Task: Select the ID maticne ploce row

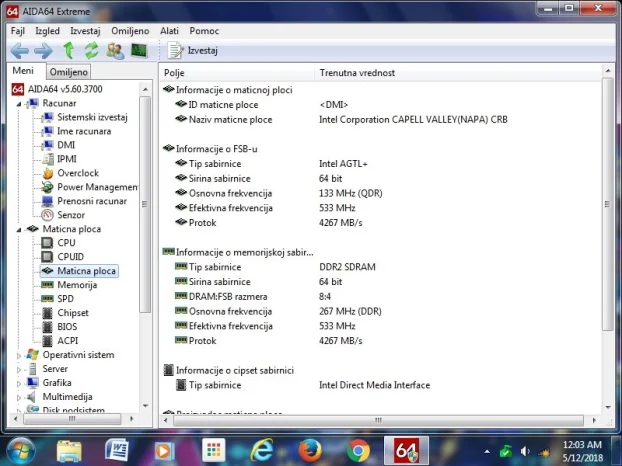Action: point(381,105)
